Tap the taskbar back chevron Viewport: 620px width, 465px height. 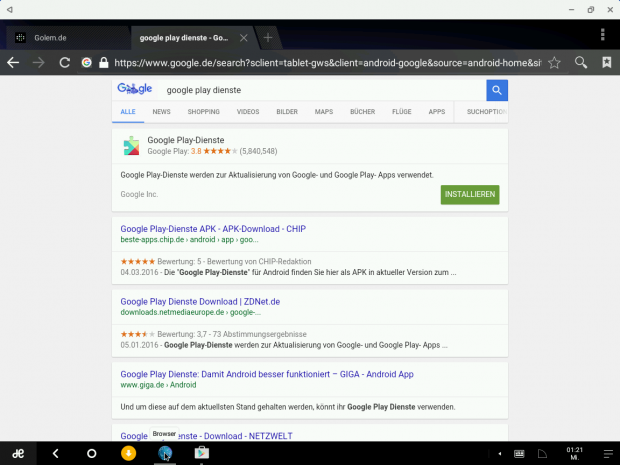pyautogui.click(x=56, y=454)
